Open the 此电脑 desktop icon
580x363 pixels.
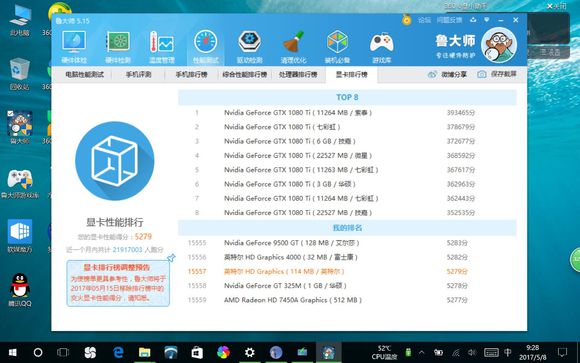coord(20,21)
